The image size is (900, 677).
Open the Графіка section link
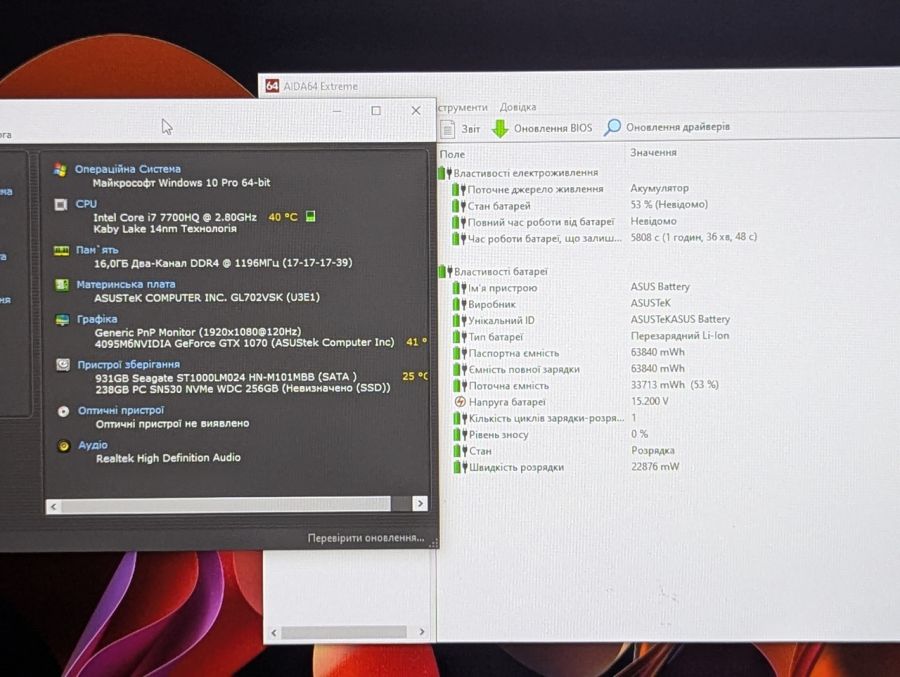point(97,319)
